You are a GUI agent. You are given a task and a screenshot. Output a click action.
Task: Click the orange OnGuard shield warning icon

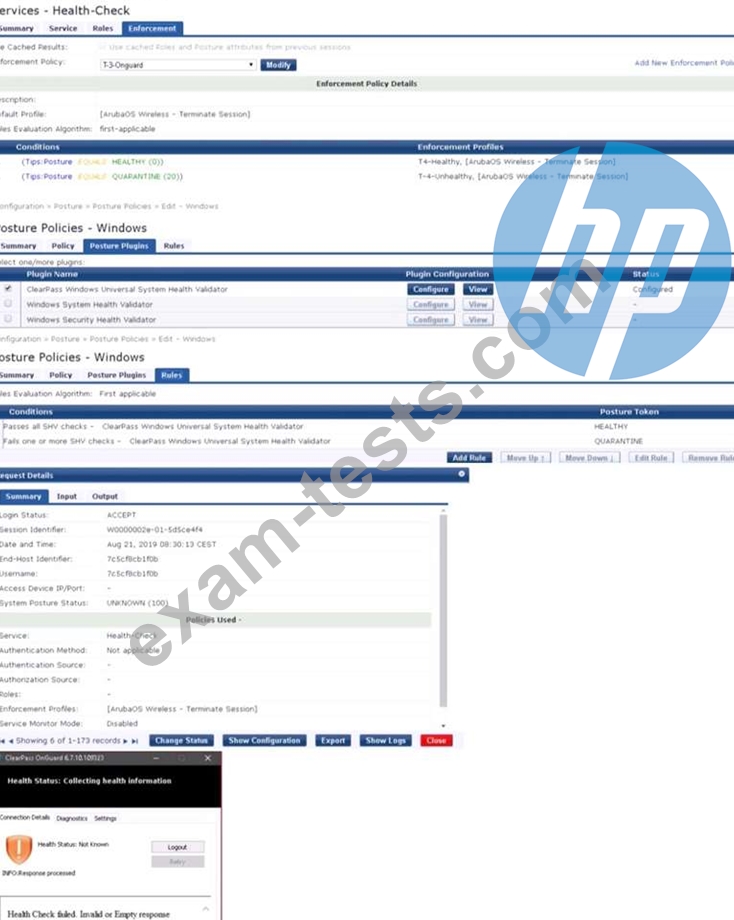tap(19, 849)
